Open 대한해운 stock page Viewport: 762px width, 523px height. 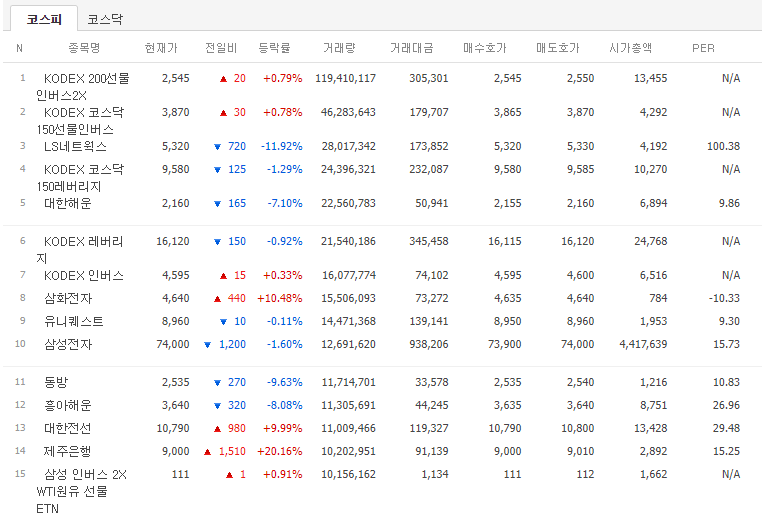tap(68, 203)
